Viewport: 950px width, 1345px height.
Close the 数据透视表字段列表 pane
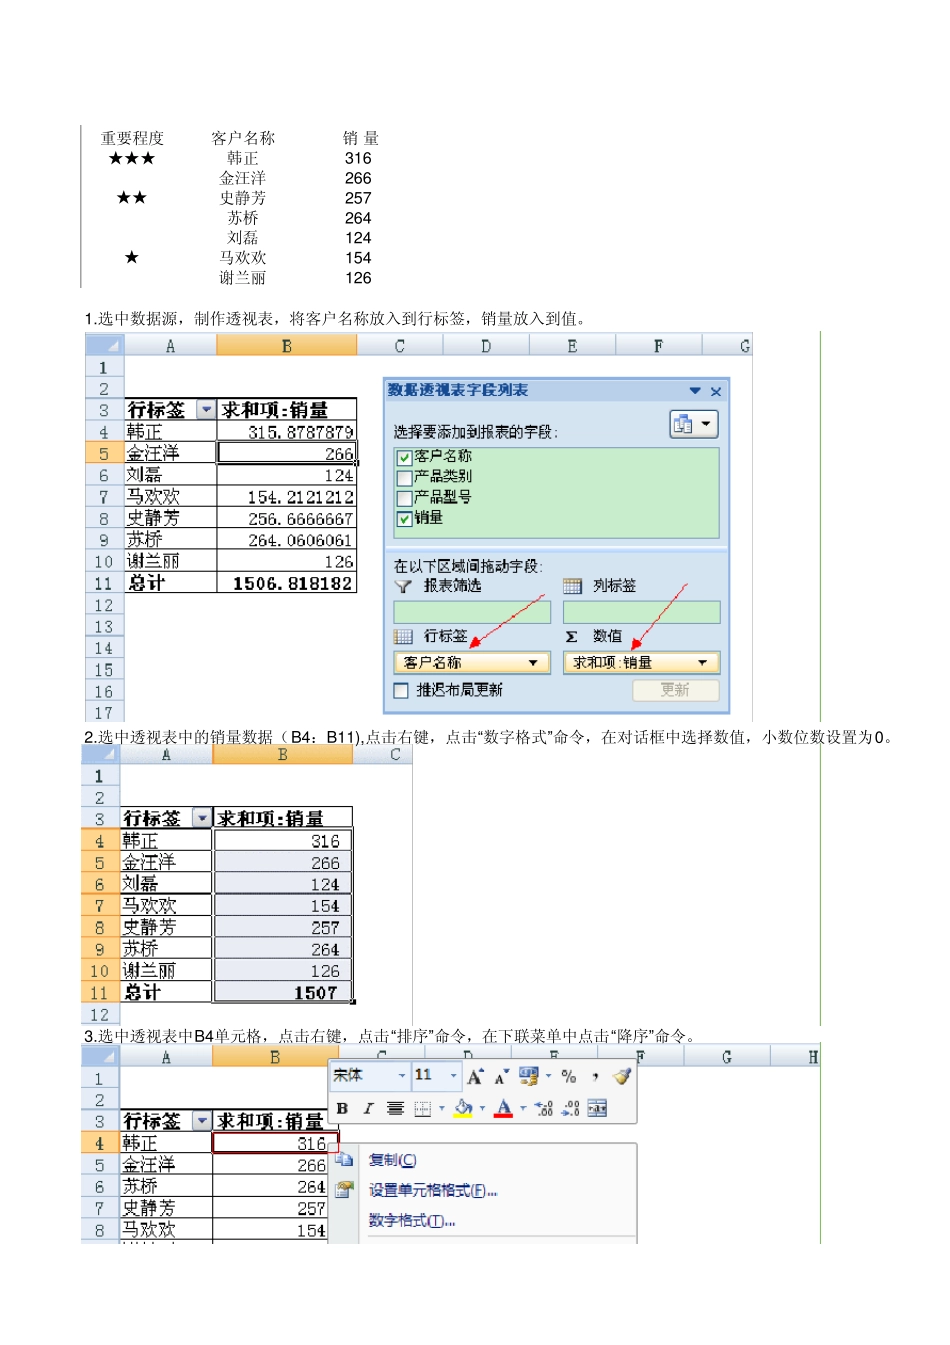(716, 391)
